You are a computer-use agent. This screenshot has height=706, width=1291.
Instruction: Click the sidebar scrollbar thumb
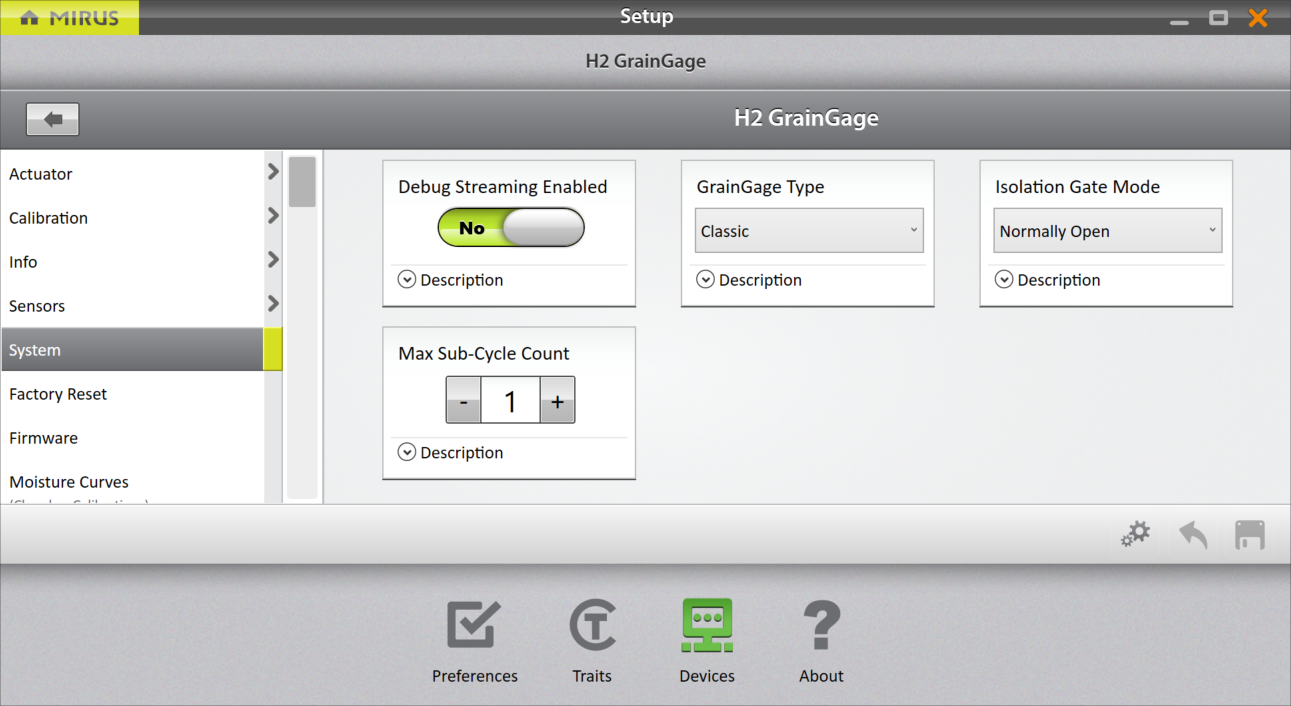[302, 182]
